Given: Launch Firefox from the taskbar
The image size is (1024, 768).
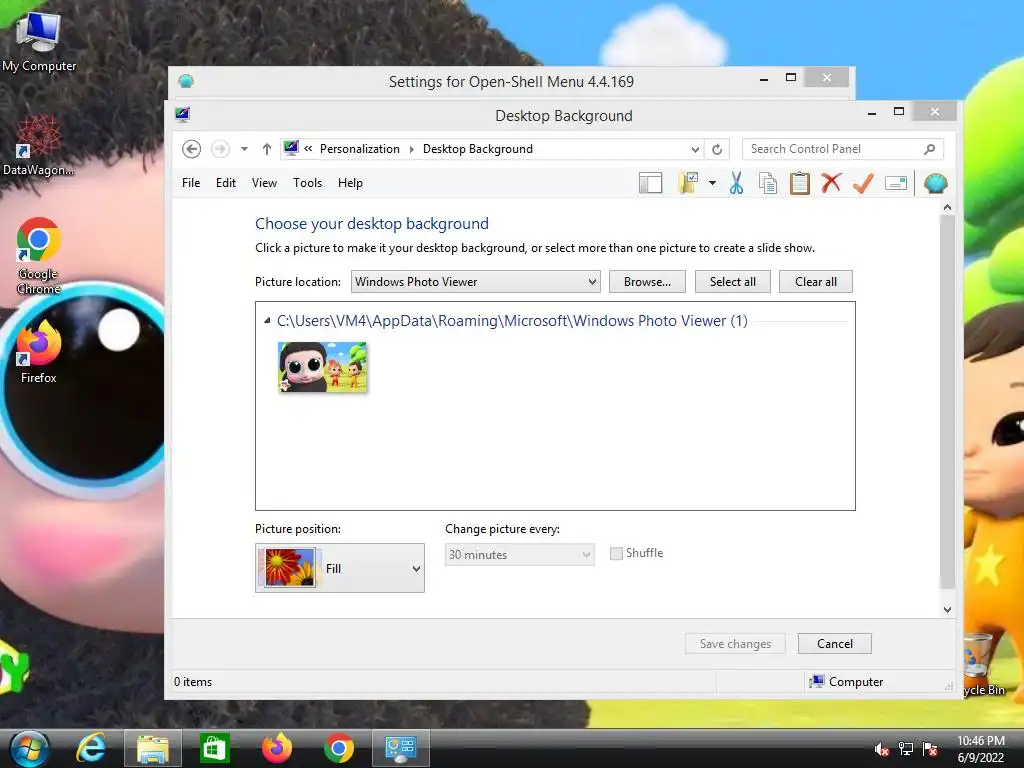Looking at the screenshot, I should click(277, 748).
